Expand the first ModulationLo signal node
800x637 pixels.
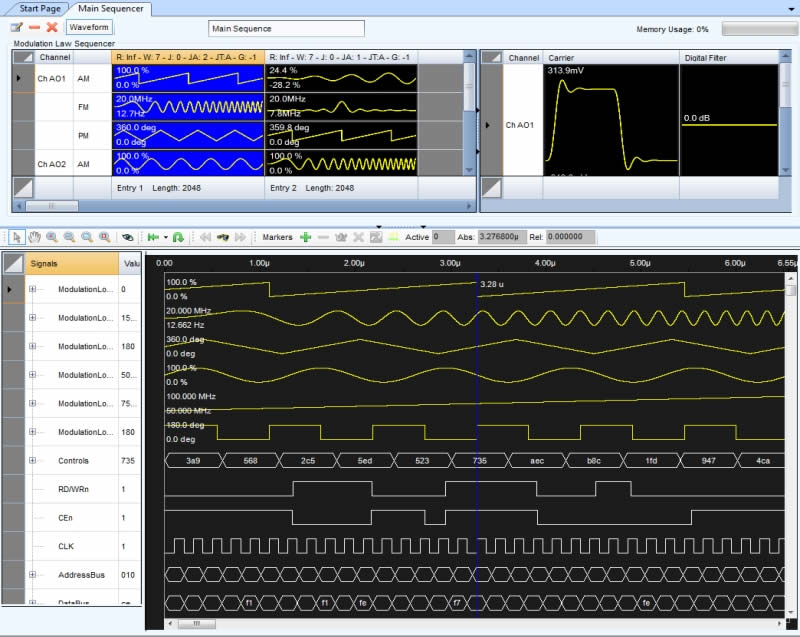click(33, 289)
